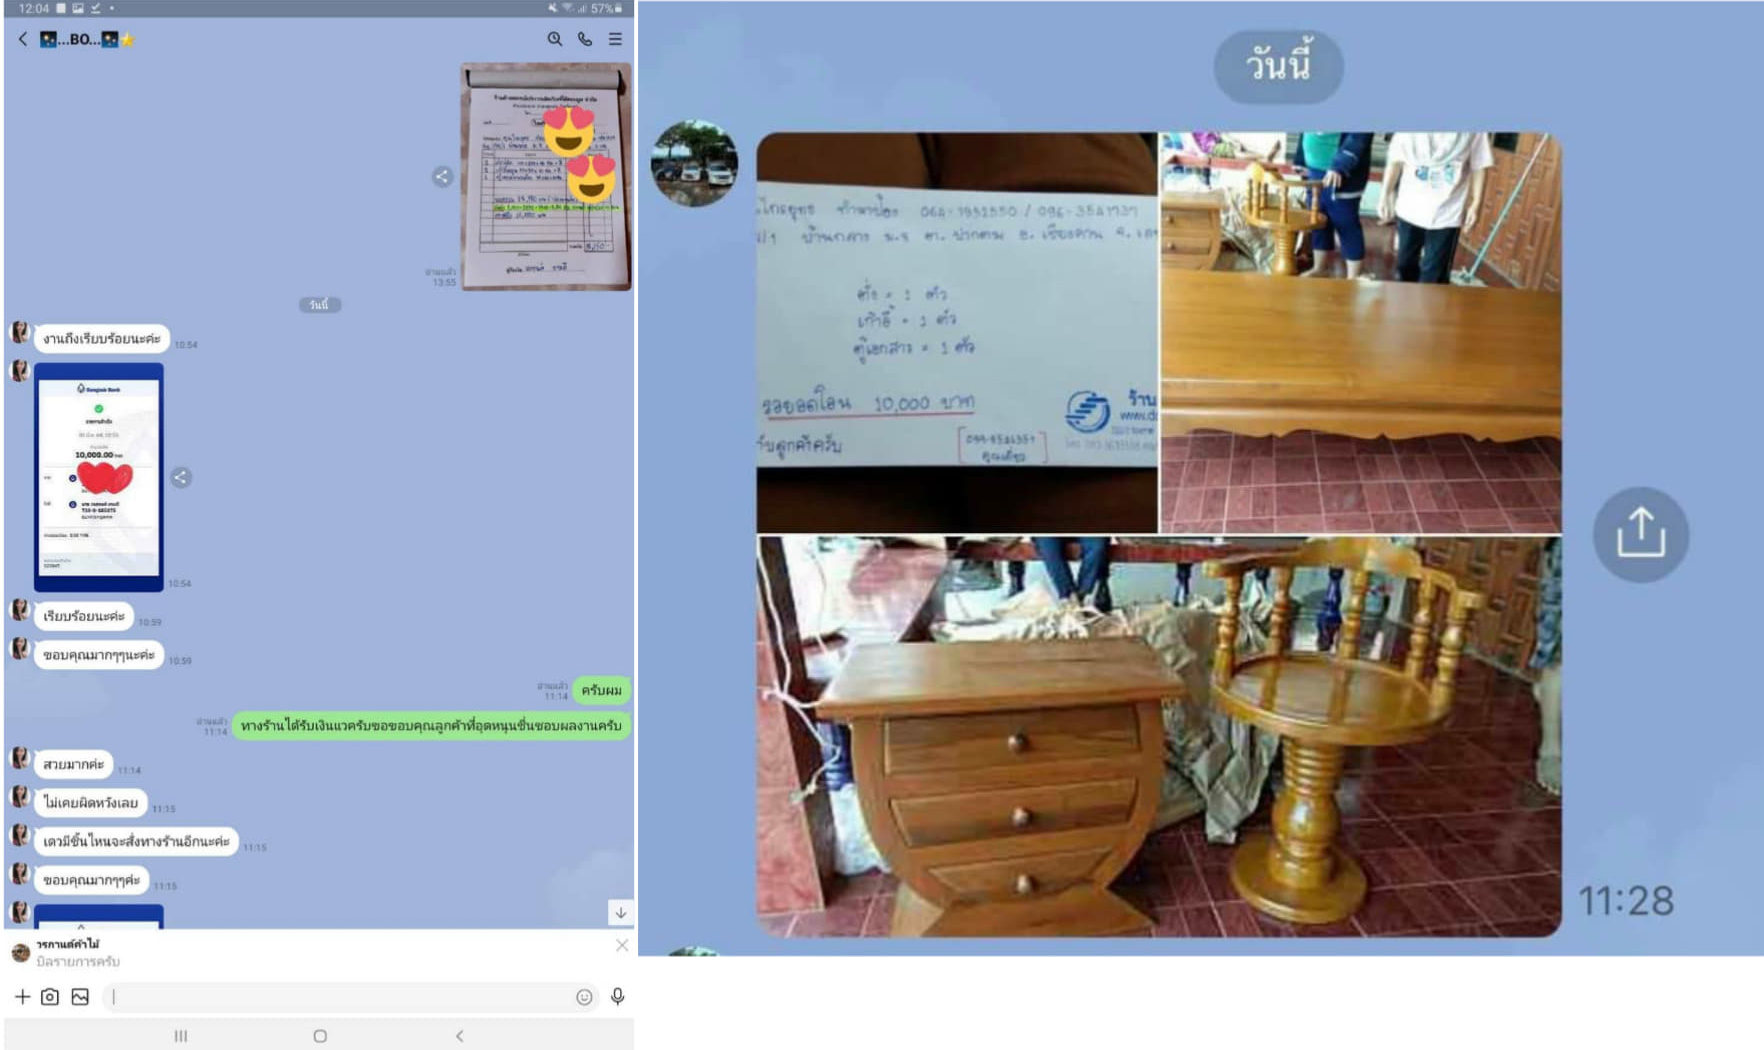Start a voice call with phone icon
Screen dimensions: 1764x1050
585,39
